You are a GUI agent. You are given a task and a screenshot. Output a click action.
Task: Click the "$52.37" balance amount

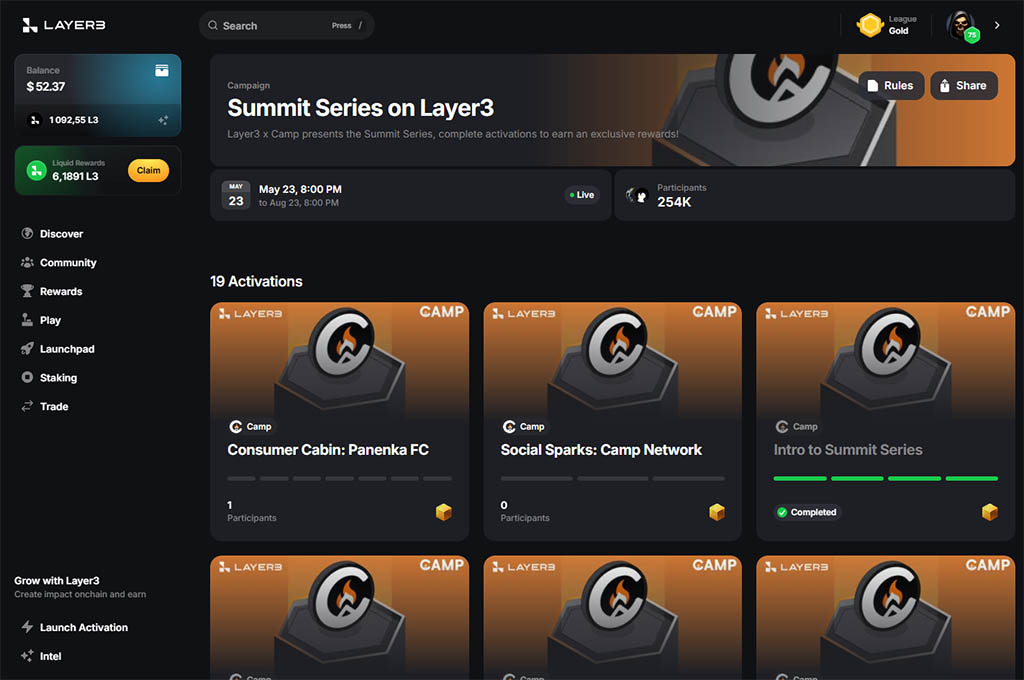pyautogui.click(x=46, y=86)
